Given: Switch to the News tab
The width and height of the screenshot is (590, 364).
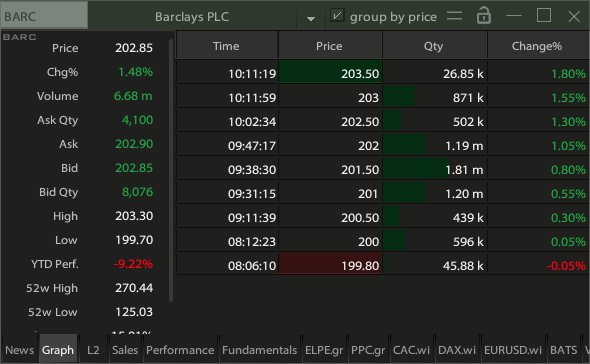Looking at the screenshot, I should coord(20,350).
